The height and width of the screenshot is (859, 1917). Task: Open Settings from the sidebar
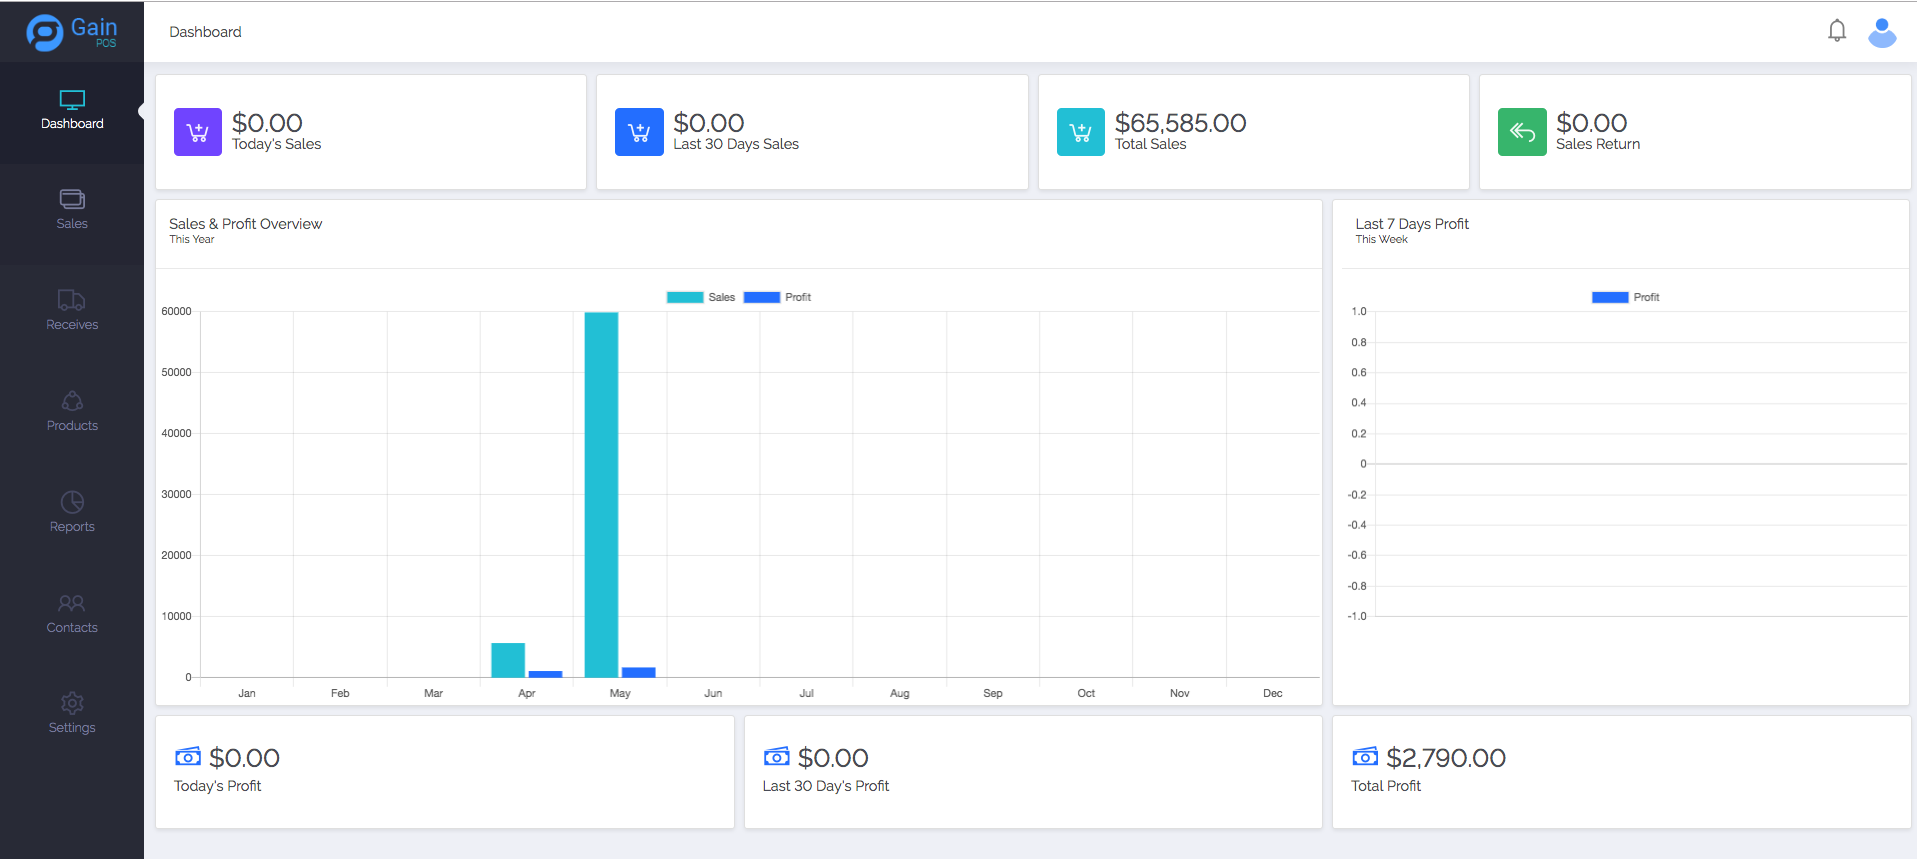click(72, 714)
